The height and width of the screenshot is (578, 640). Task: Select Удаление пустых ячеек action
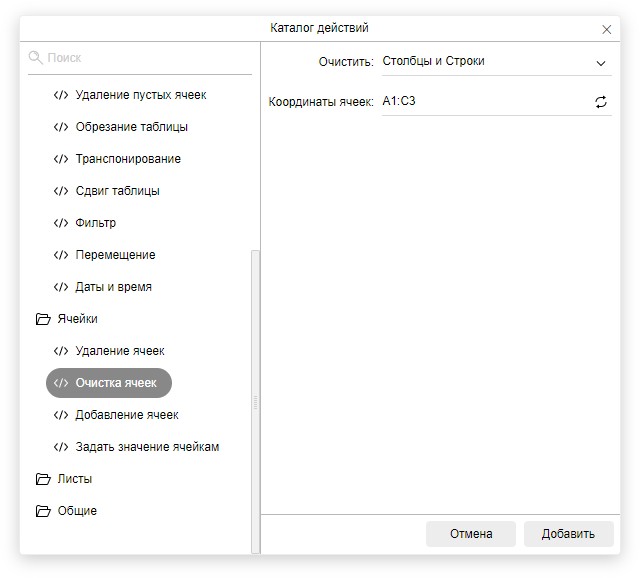click(140, 95)
